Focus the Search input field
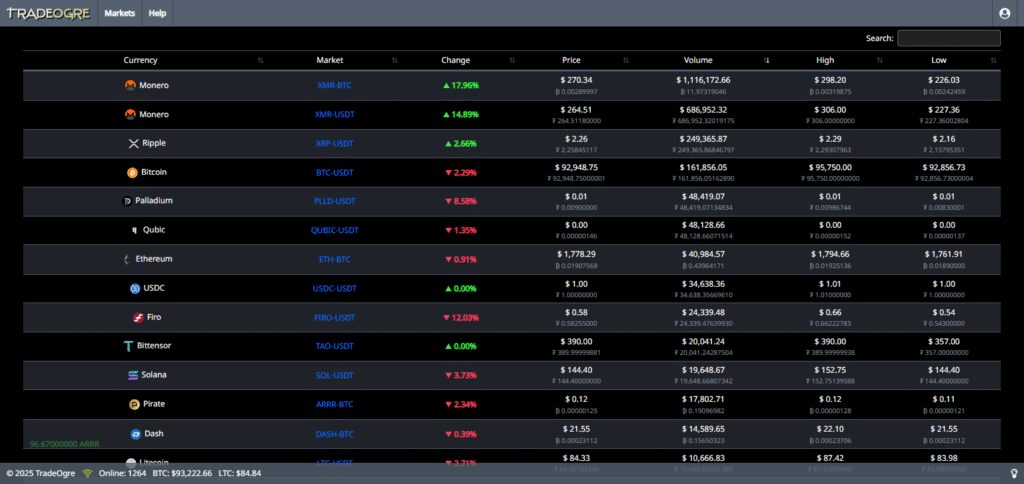Image resolution: width=1024 pixels, height=484 pixels. [948, 38]
